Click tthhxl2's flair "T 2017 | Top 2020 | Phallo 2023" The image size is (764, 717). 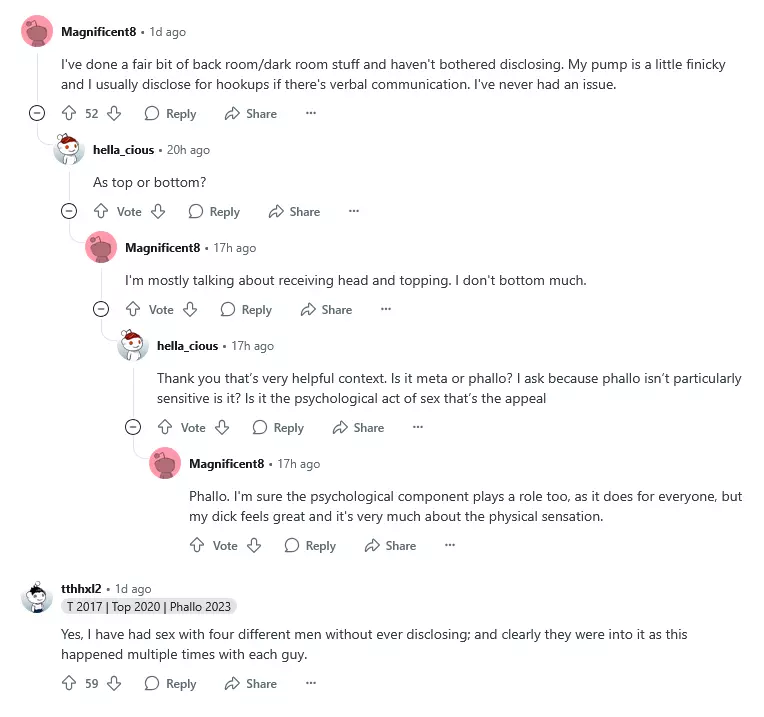(x=149, y=607)
